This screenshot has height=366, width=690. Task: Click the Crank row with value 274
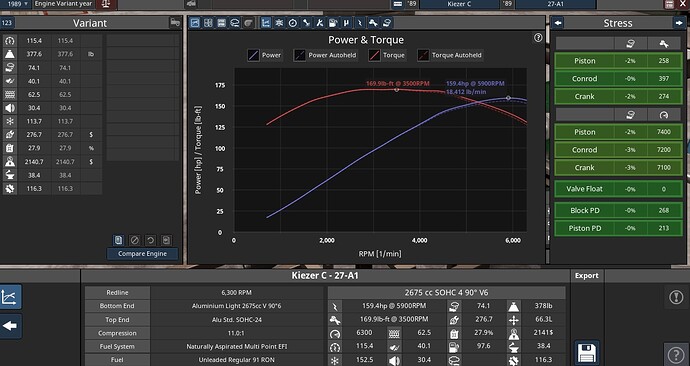618,96
